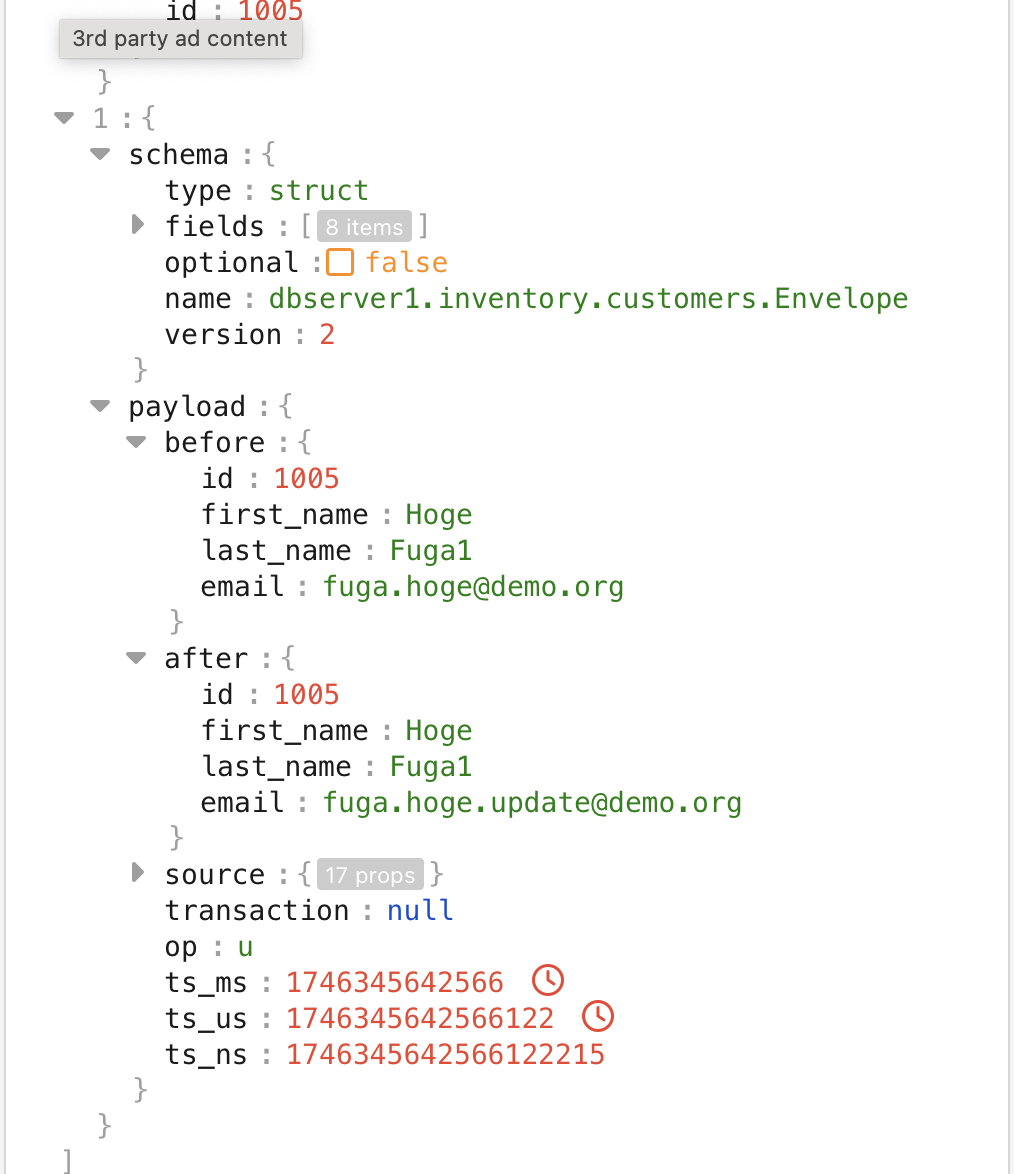Select dbserver1.inventory.customers.Envelope name value

588,299
